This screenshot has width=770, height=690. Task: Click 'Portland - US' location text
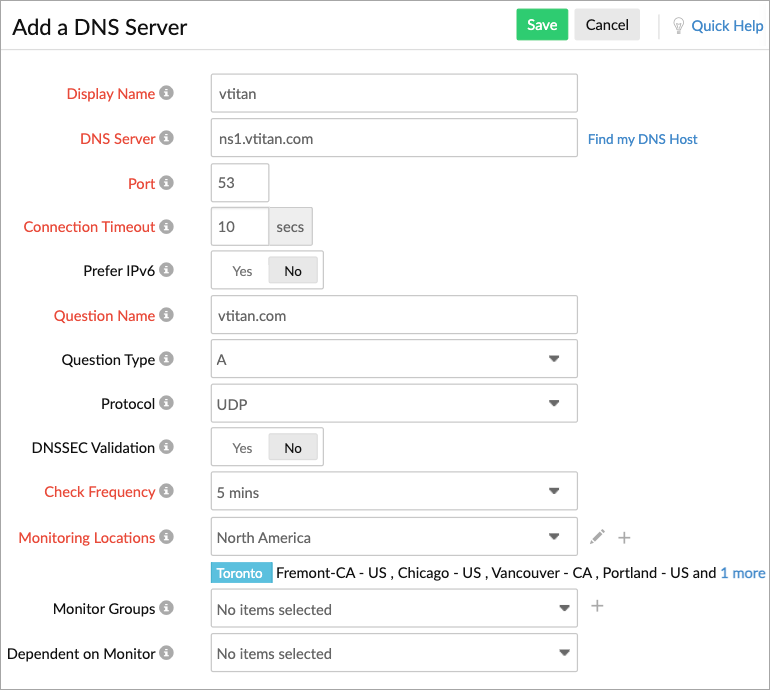(x=646, y=573)
